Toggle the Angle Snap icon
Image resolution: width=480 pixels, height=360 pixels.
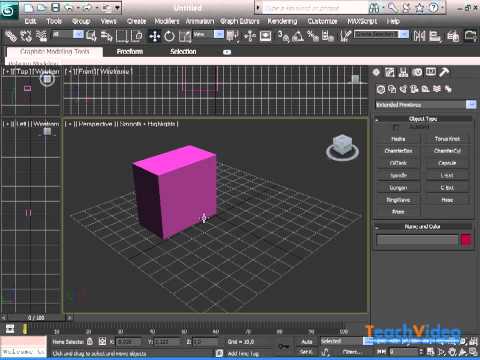298,36
